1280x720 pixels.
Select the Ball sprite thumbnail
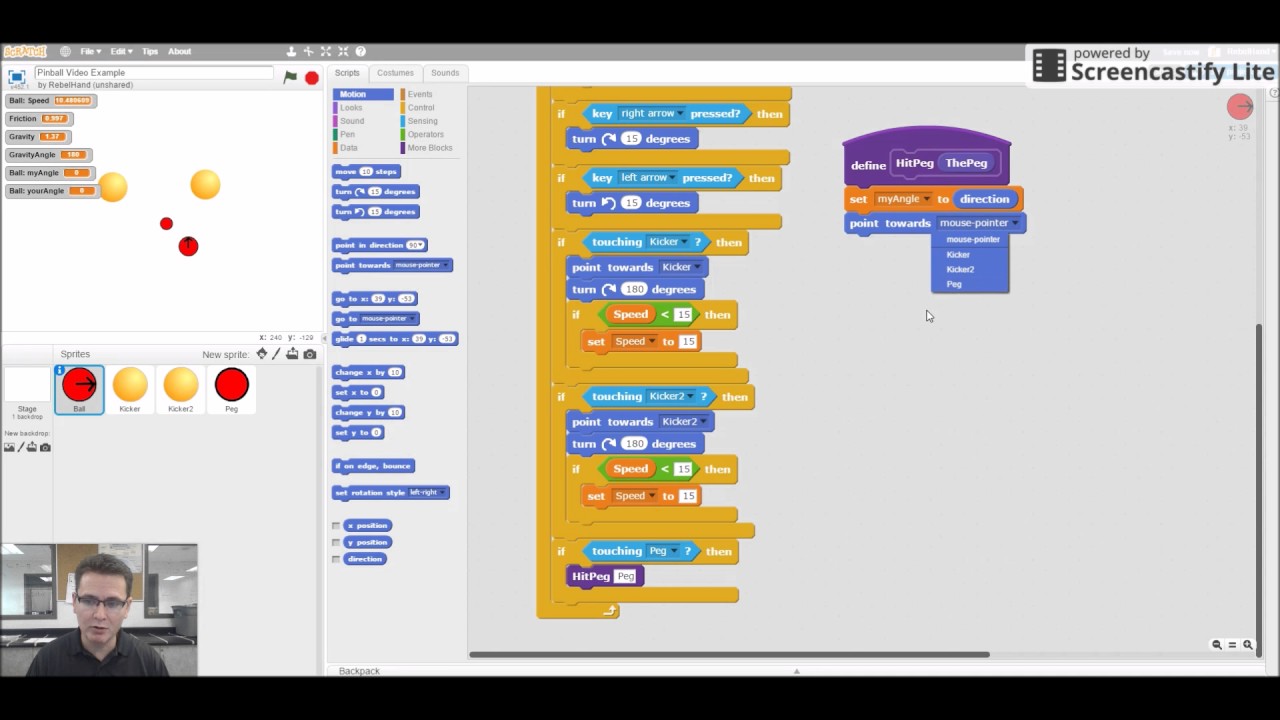point(79,389)
